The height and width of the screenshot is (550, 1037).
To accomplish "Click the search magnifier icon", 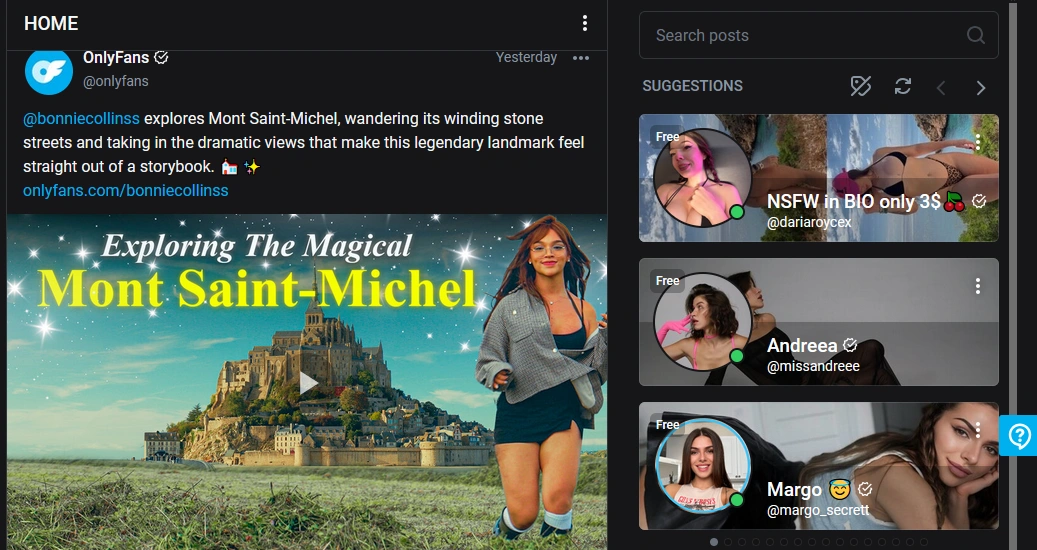I will tap(976, 35).
